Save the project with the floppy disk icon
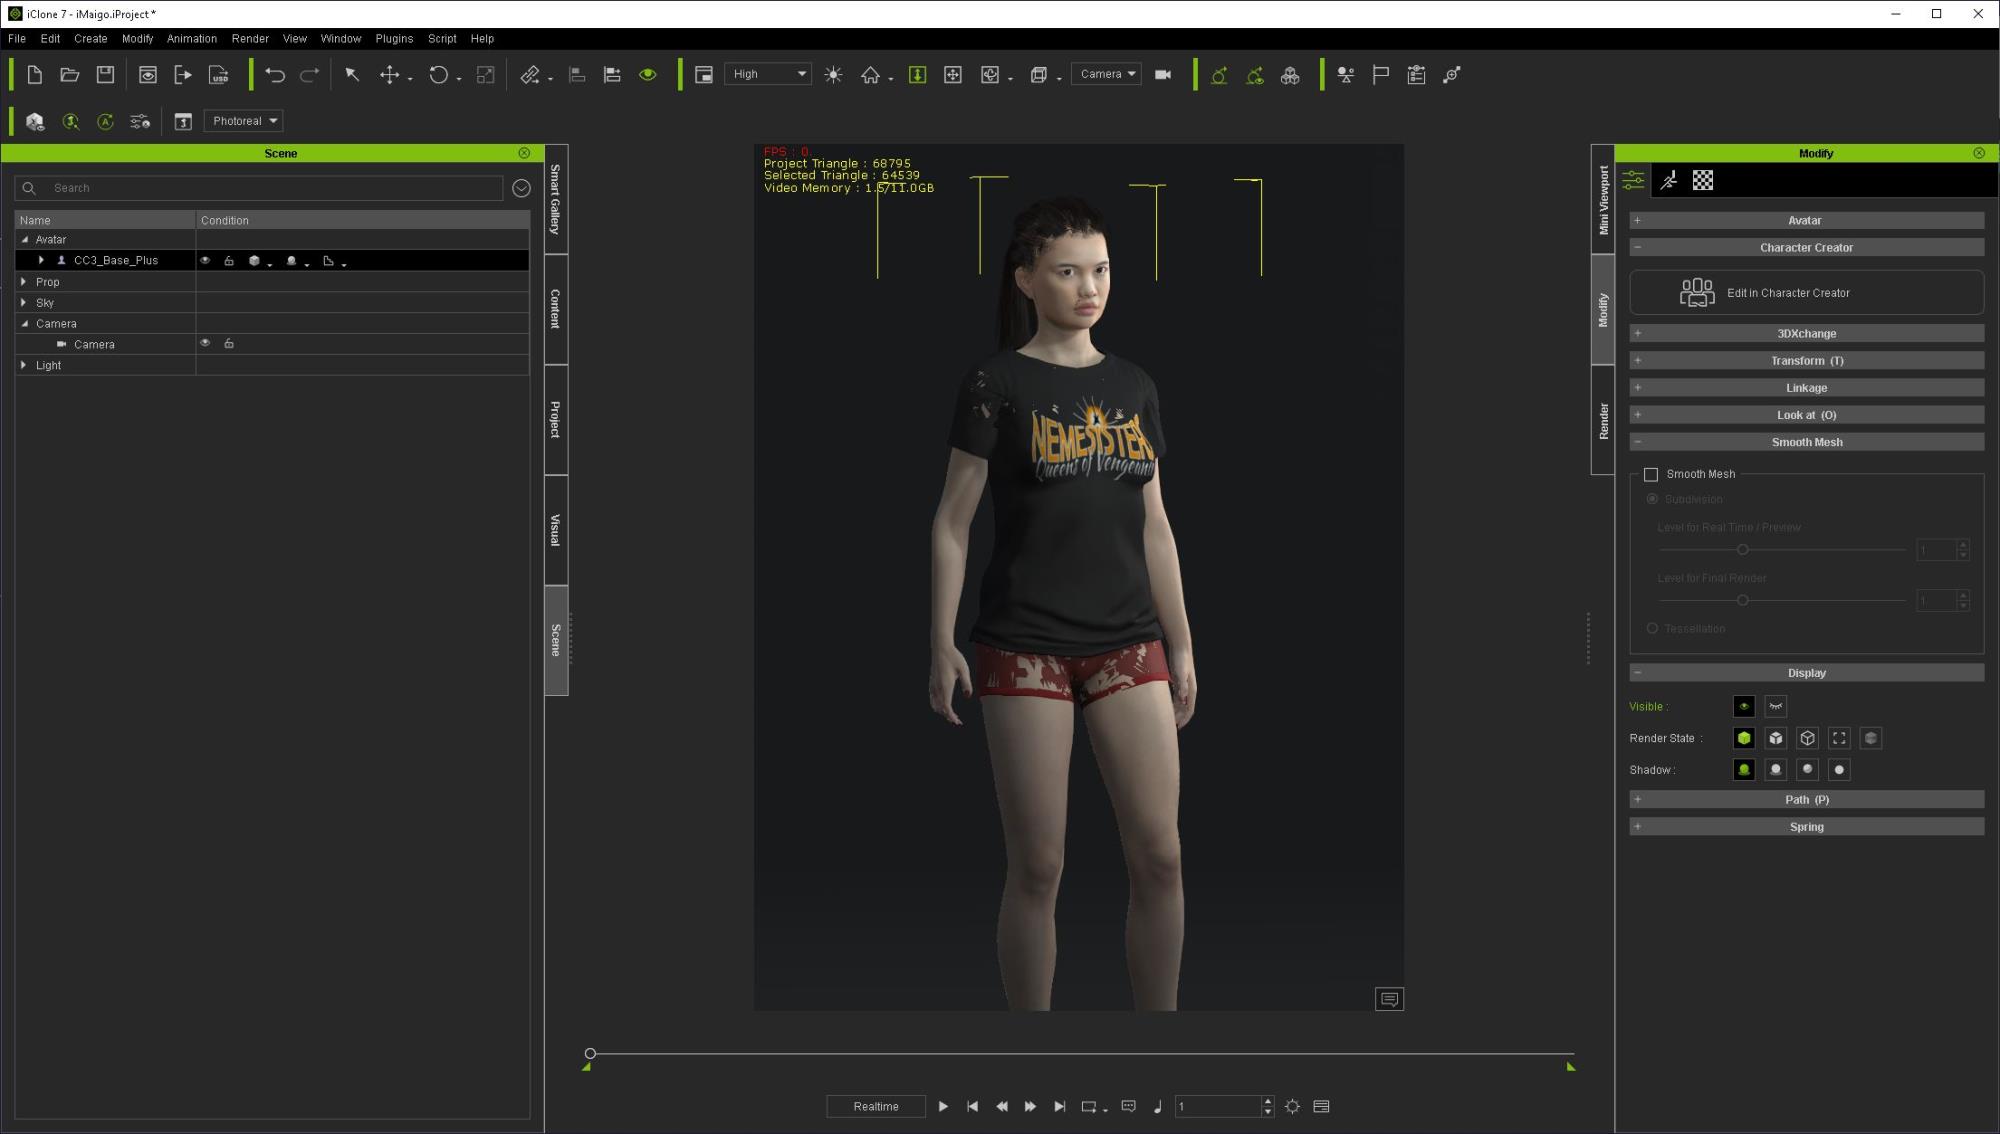The height and width of the screenshot is (1134, 2000). coord(105,75)
